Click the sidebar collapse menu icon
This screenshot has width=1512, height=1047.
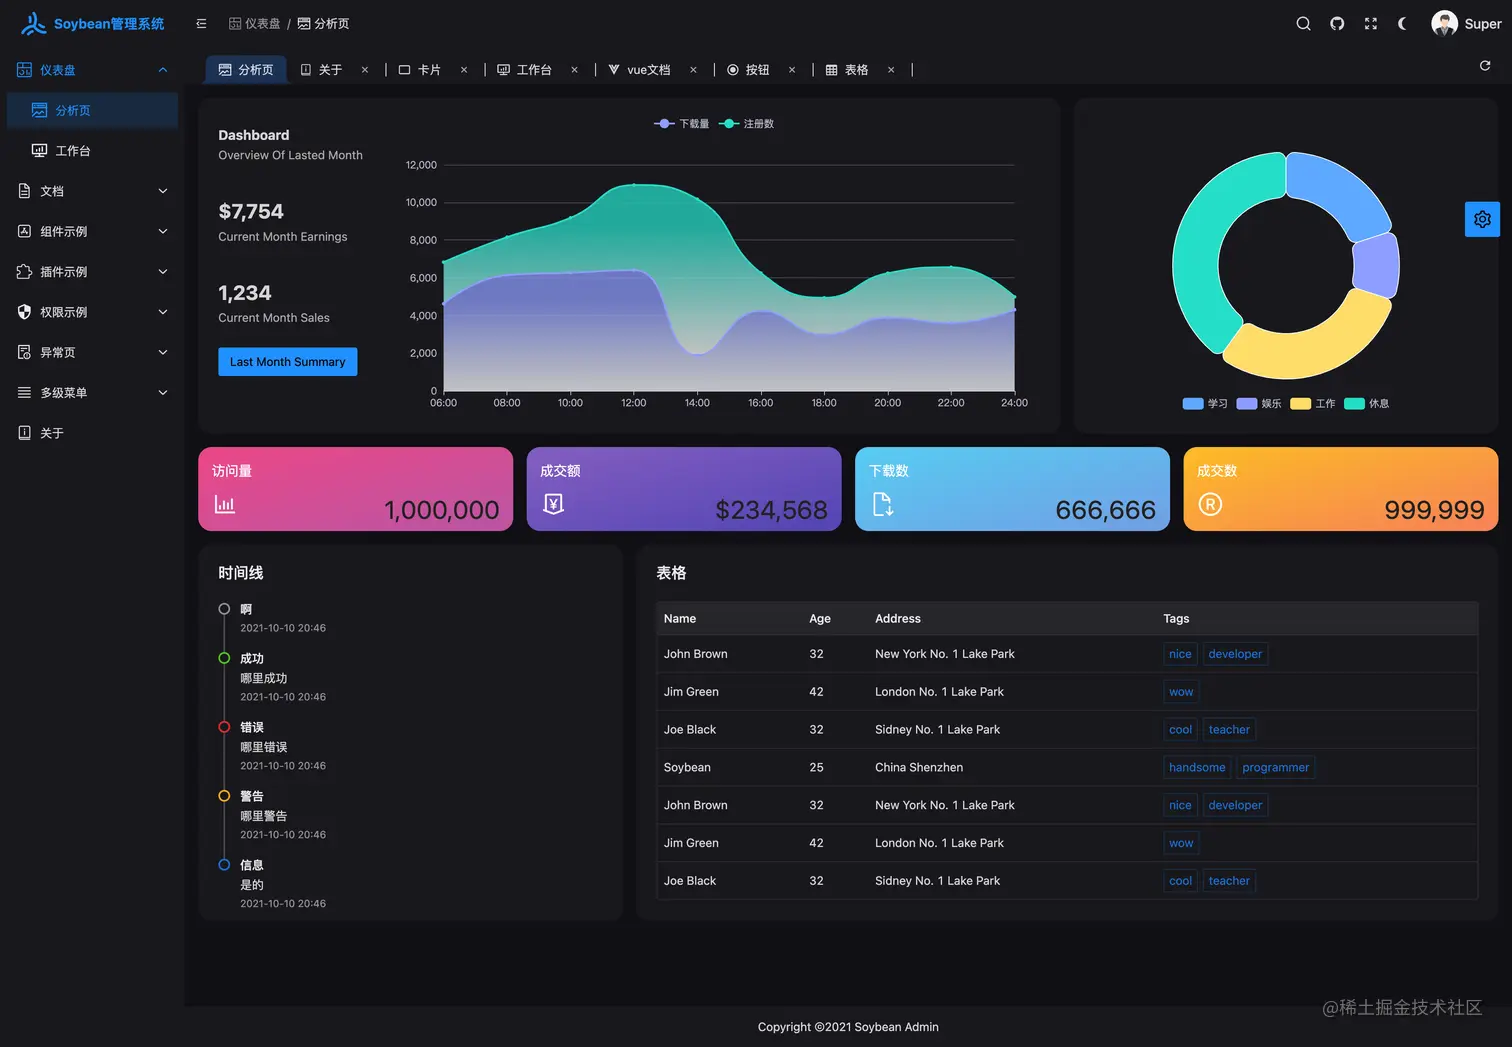click(201, 24)
